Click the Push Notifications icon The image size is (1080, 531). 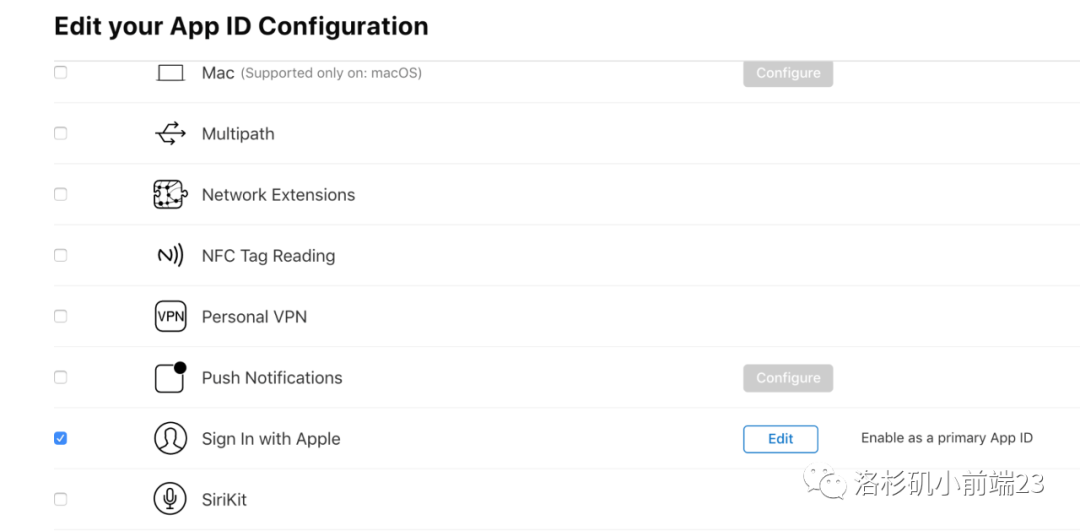(x=171, y=377)
